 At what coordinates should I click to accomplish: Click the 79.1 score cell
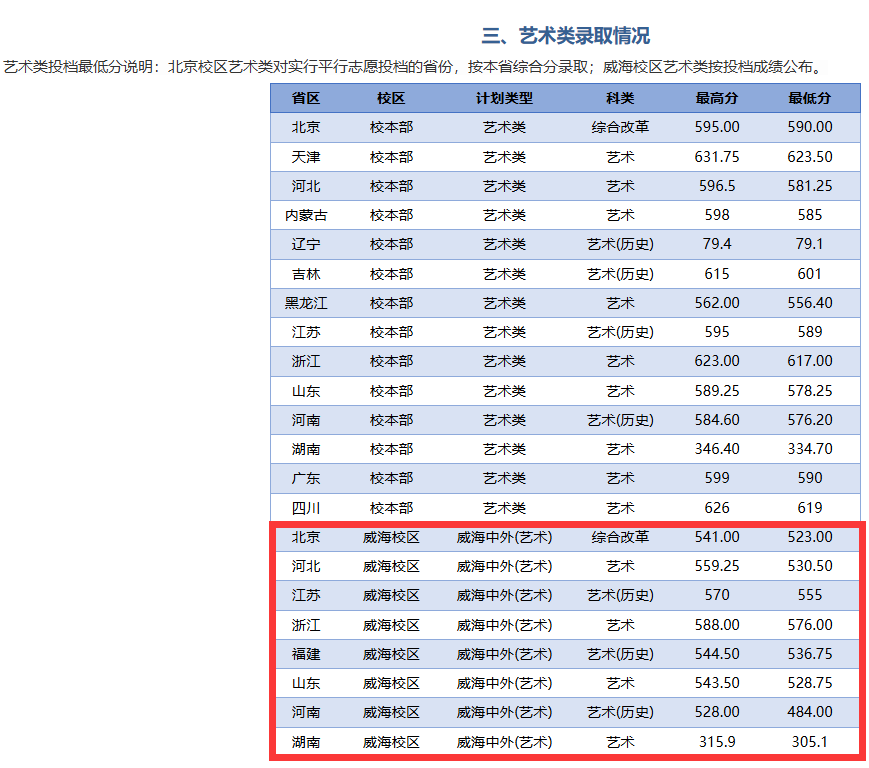click(x=810, y=244)
